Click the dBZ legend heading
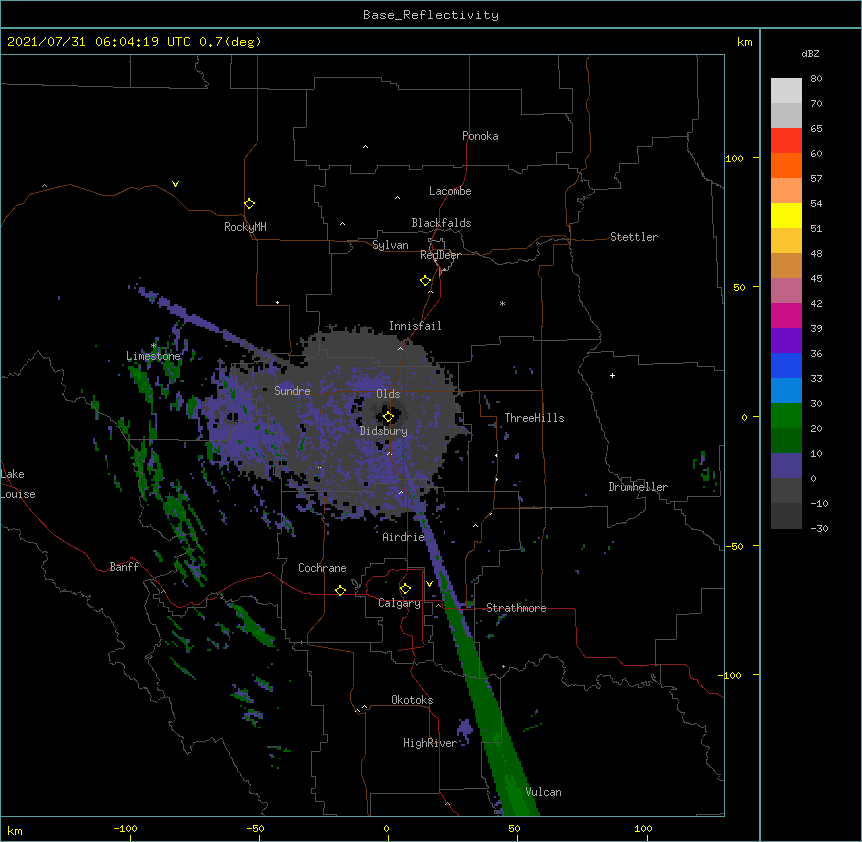This screenshot has width=862, height=842. tap(810, 53)
